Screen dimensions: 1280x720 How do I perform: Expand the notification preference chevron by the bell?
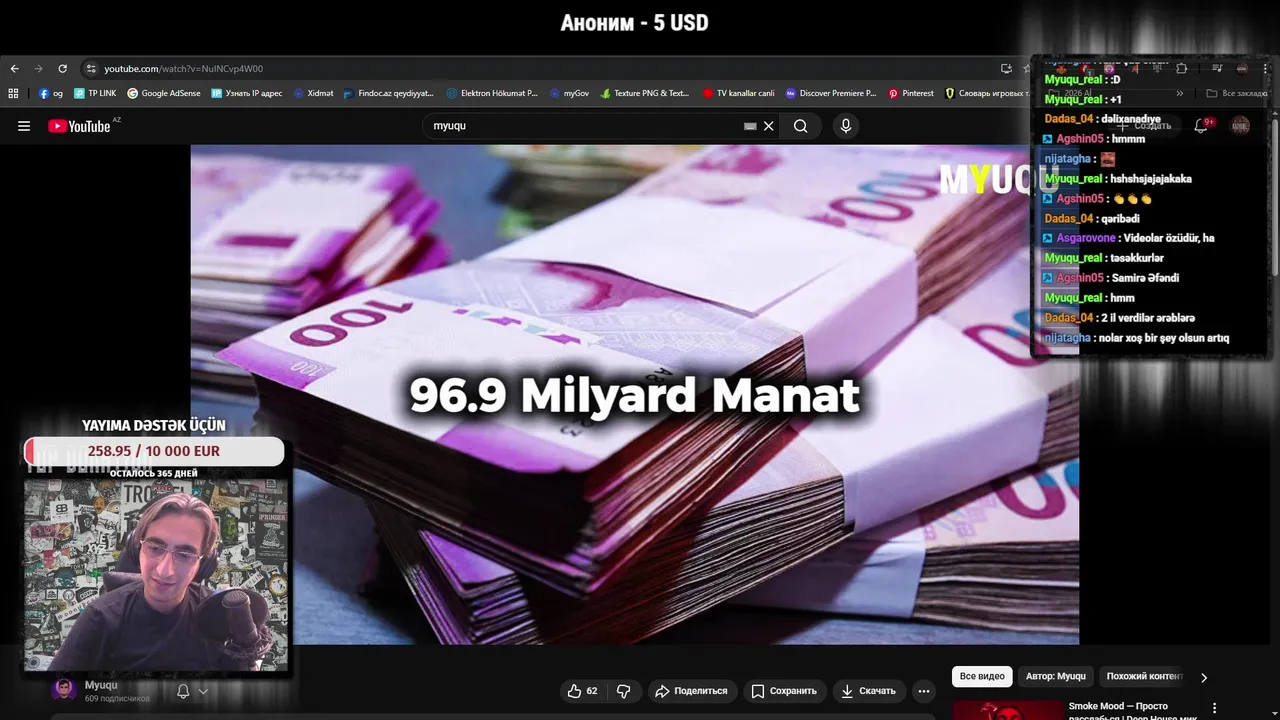[203, 691]
